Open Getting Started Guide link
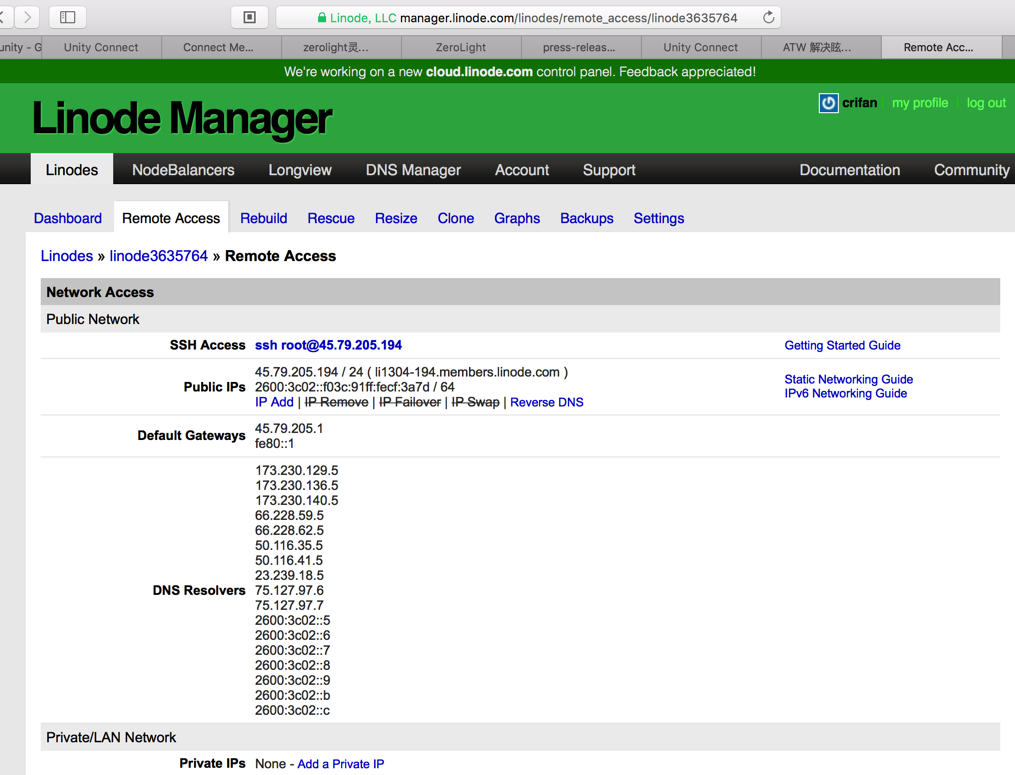 coord(842,345)
